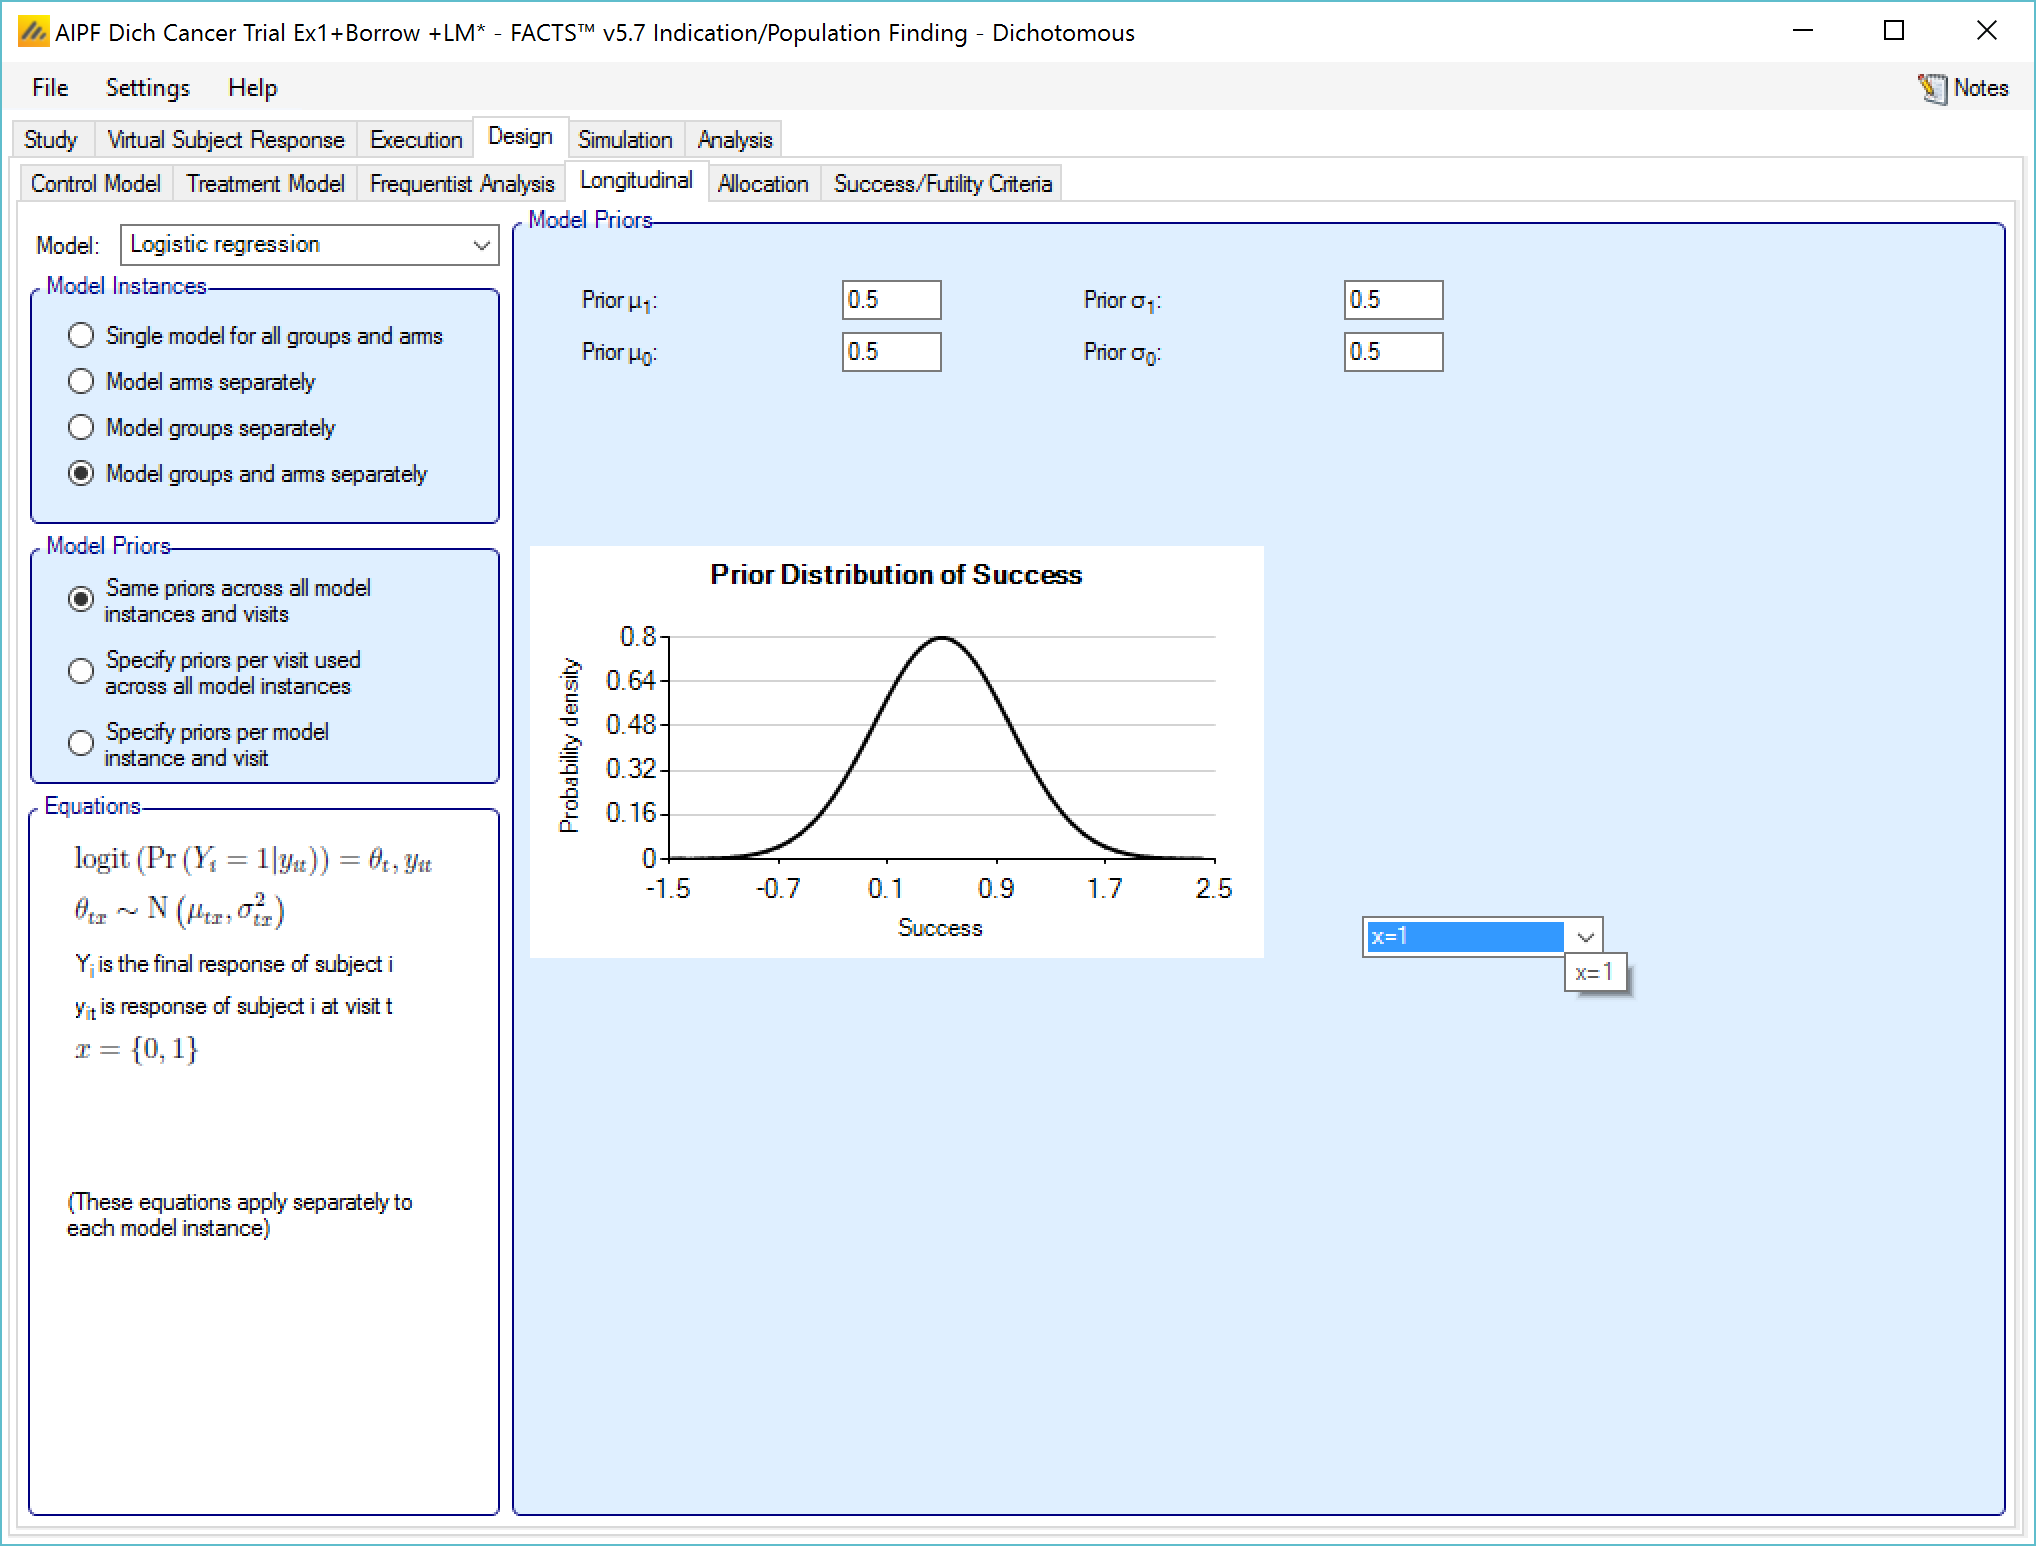Switch to Virtual Subject Response tab
Screen dimensions: 2036x1546
pos(225,140)
